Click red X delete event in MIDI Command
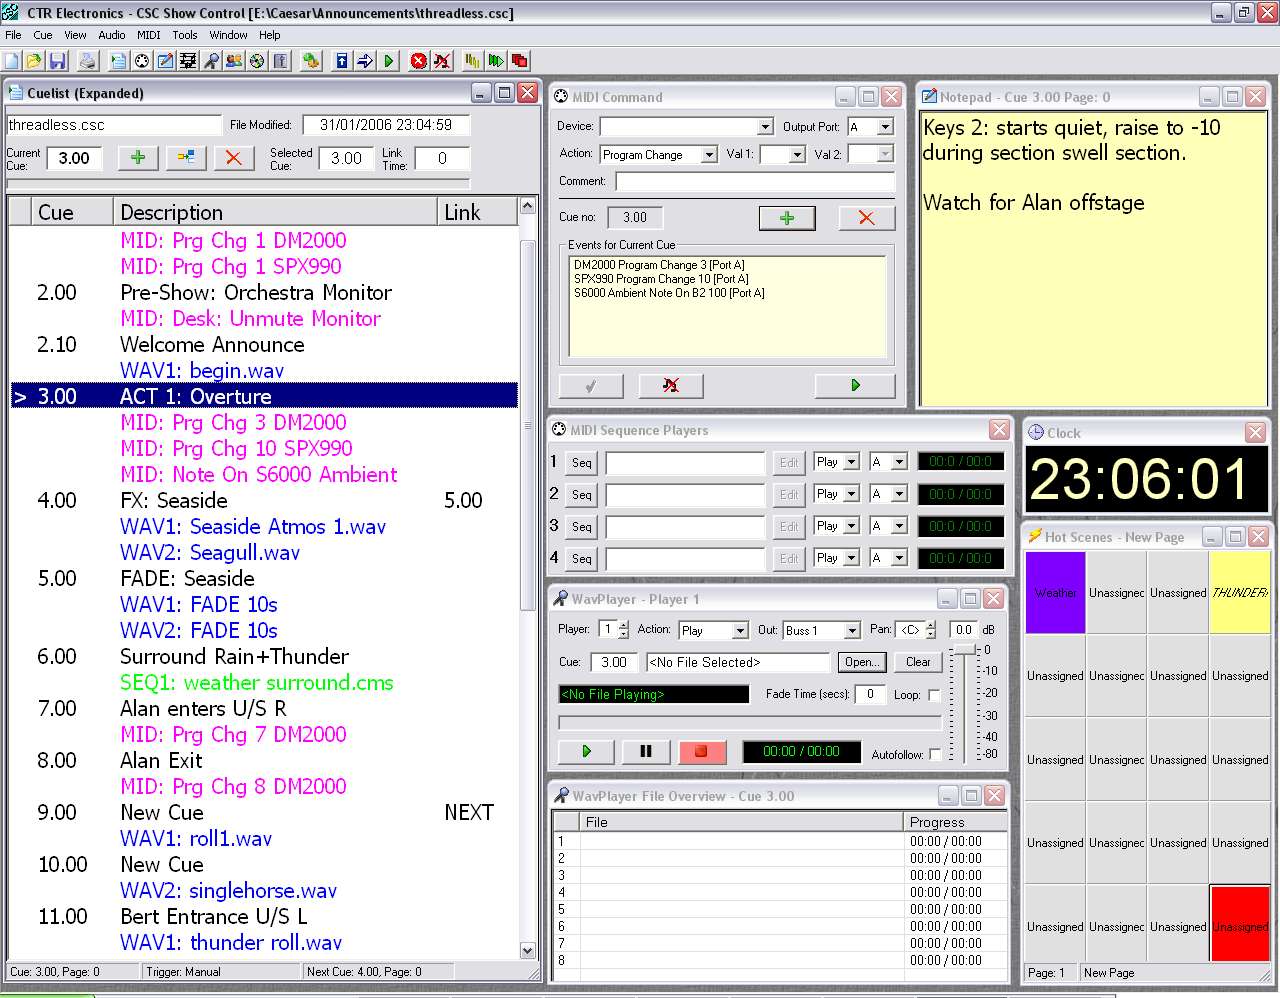1280x998 pixels. 866,218
